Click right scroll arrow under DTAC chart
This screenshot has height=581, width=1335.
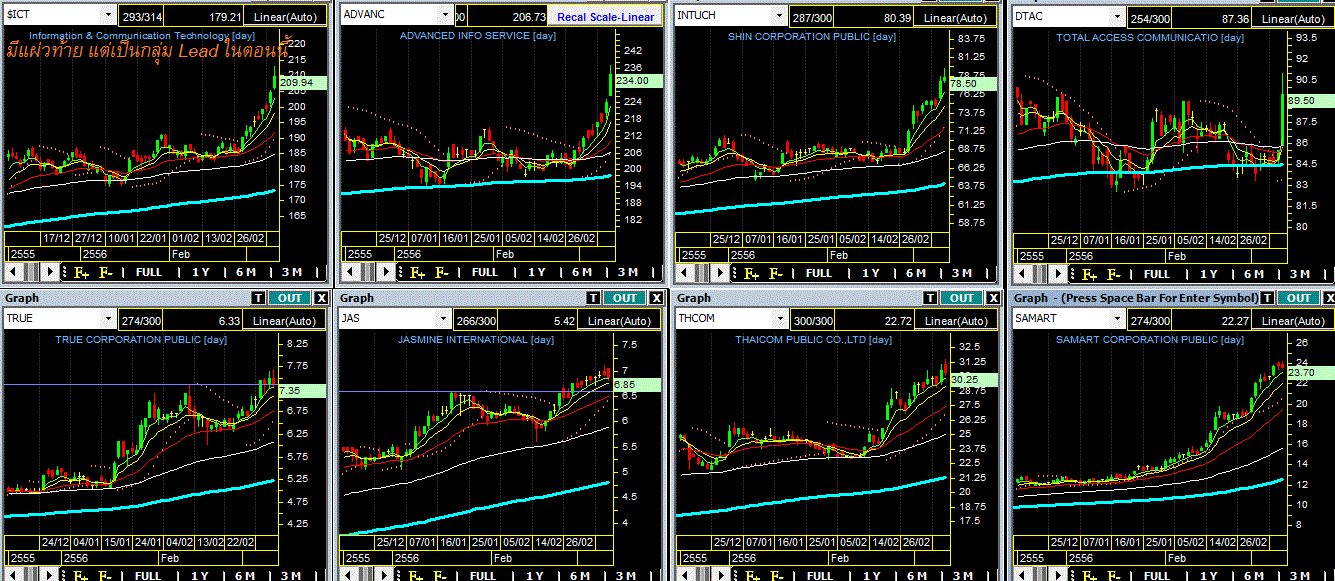(x=1056, y=272)
